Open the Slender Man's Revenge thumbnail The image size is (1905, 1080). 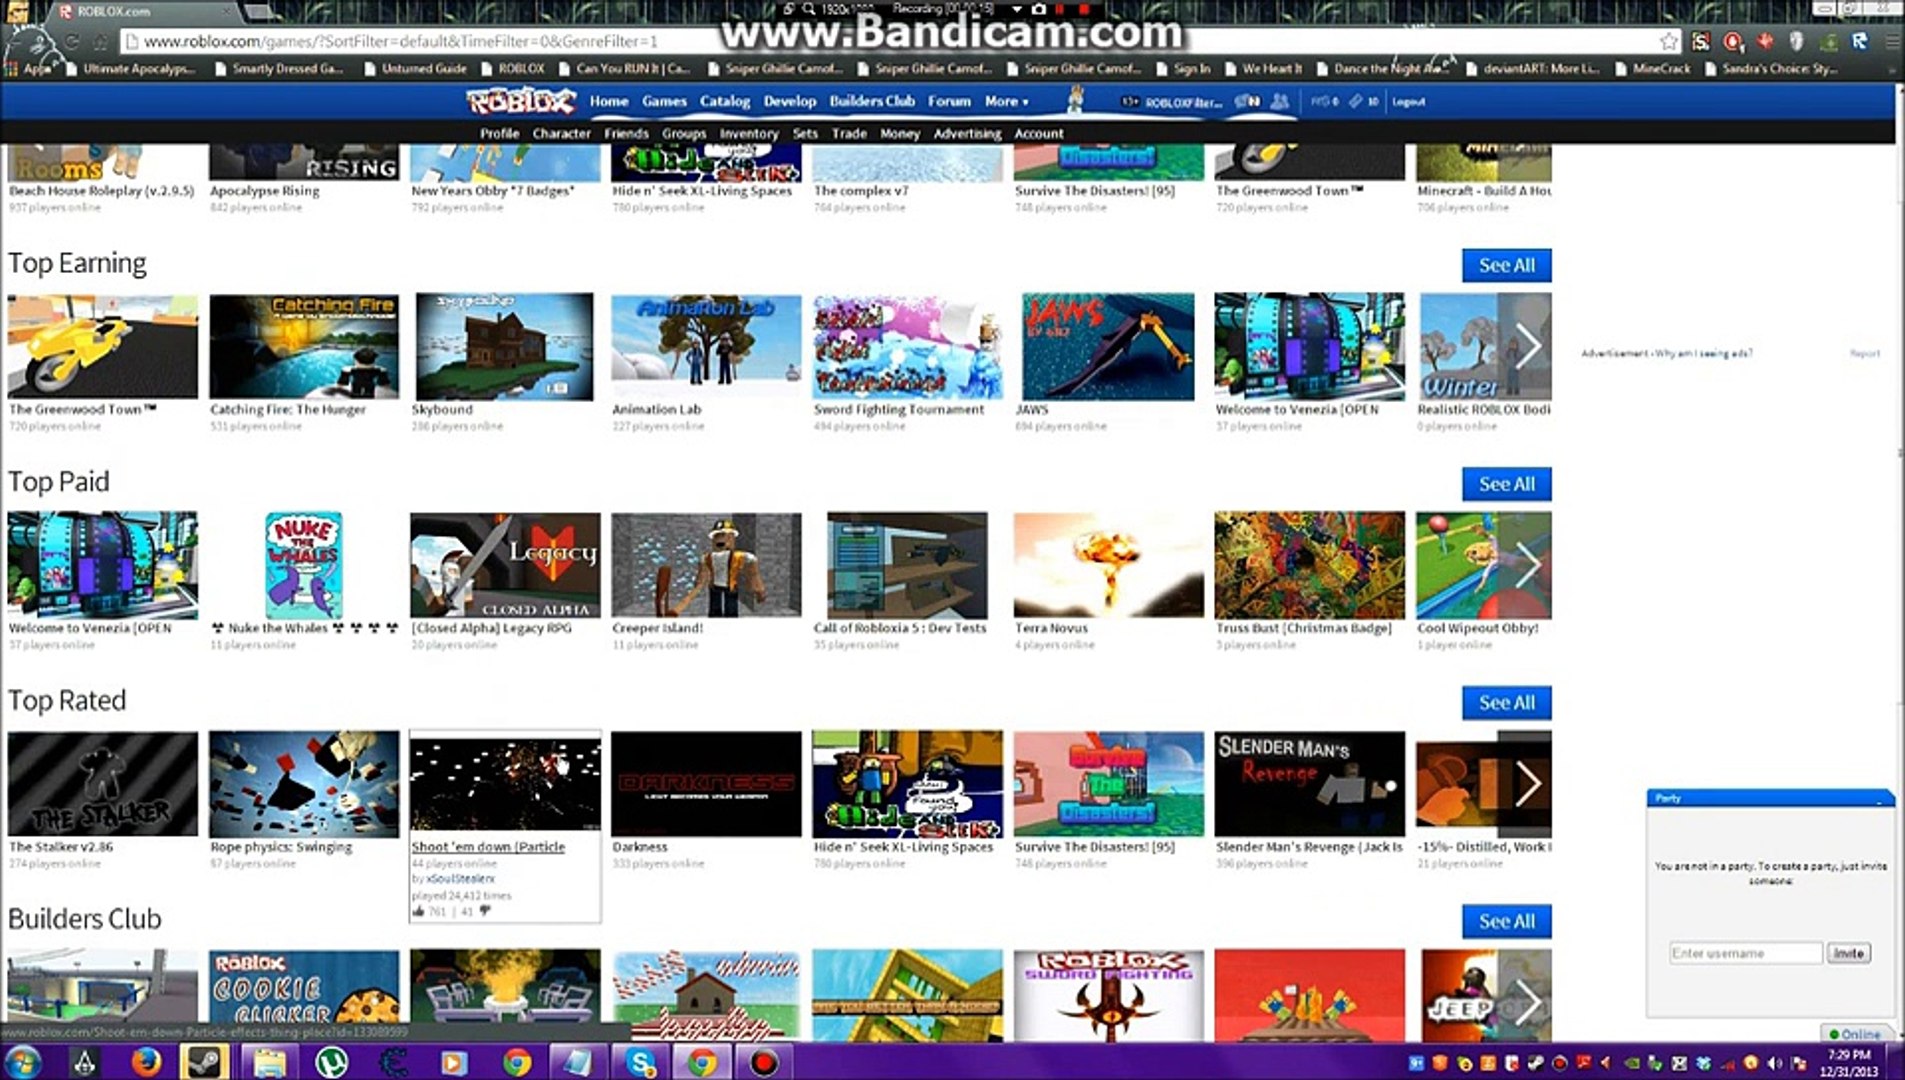tap(1309, 784)
